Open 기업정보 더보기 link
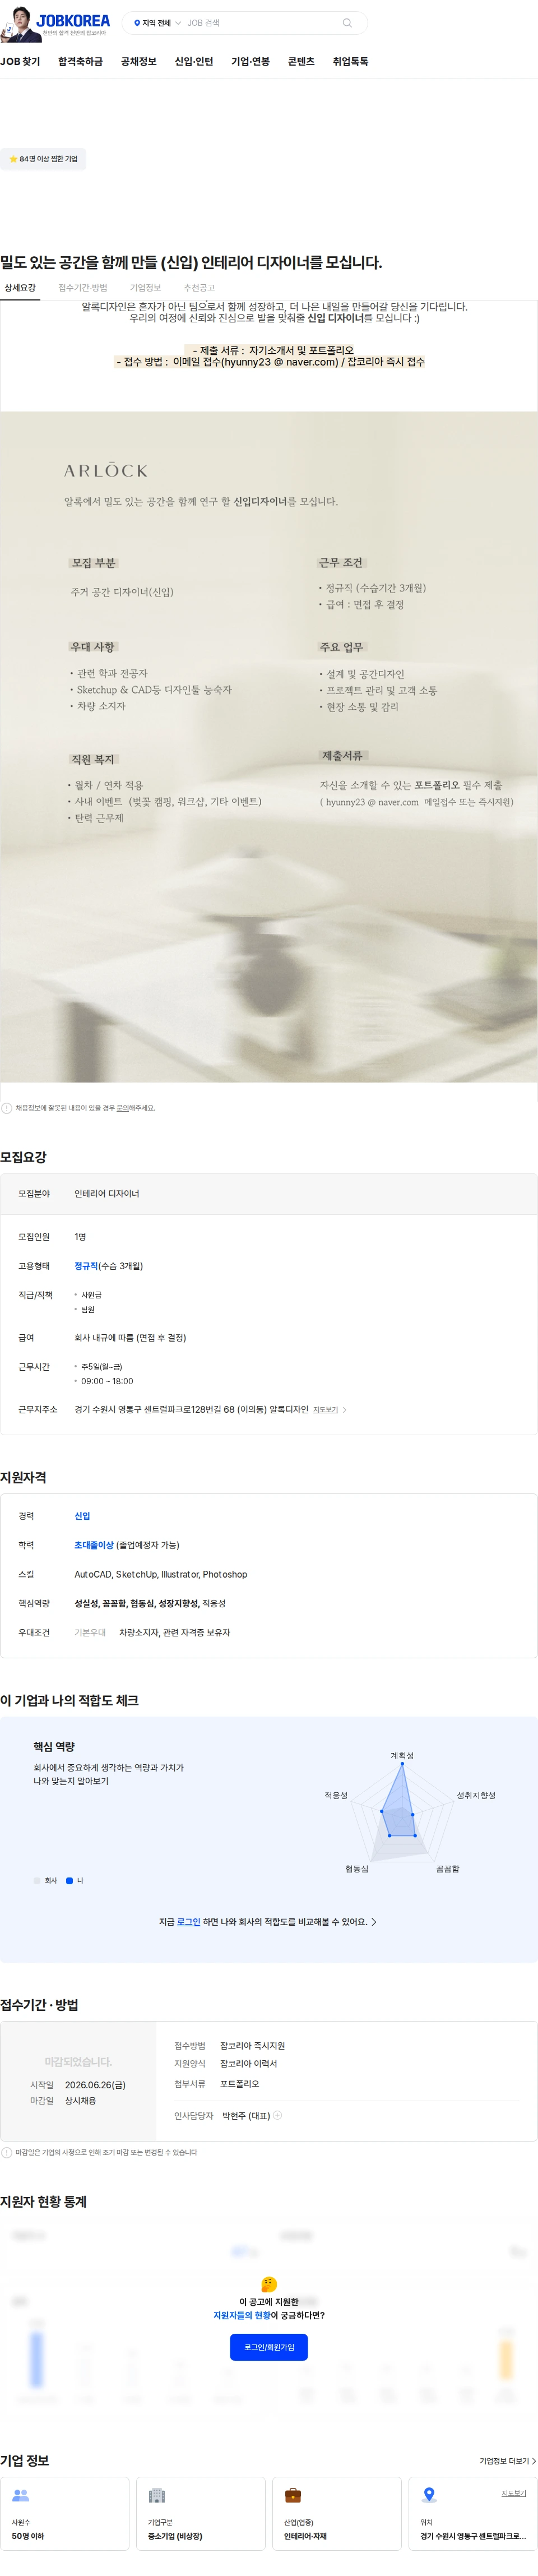Image resolution: width=538 pixels, height=2576 pixels. click(507, 2461)
